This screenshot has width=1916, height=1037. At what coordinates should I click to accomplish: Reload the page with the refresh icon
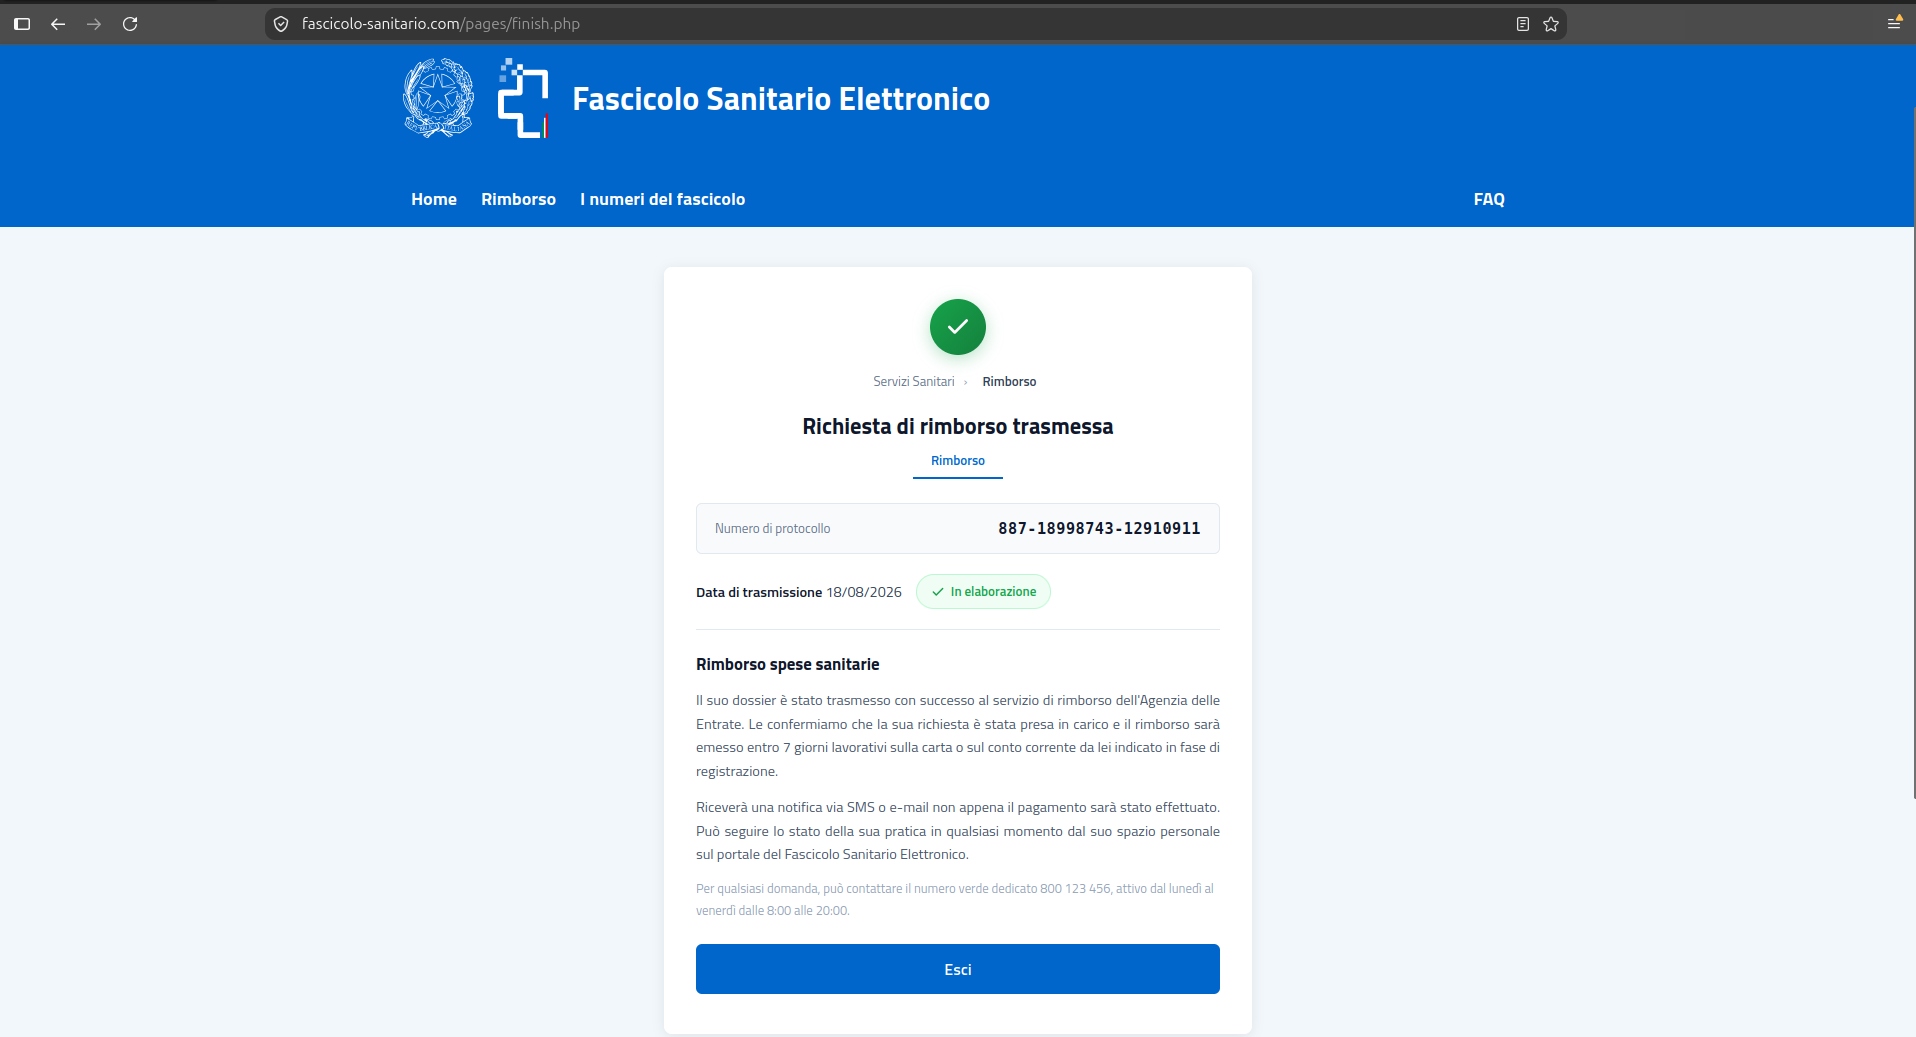[130, 24]
